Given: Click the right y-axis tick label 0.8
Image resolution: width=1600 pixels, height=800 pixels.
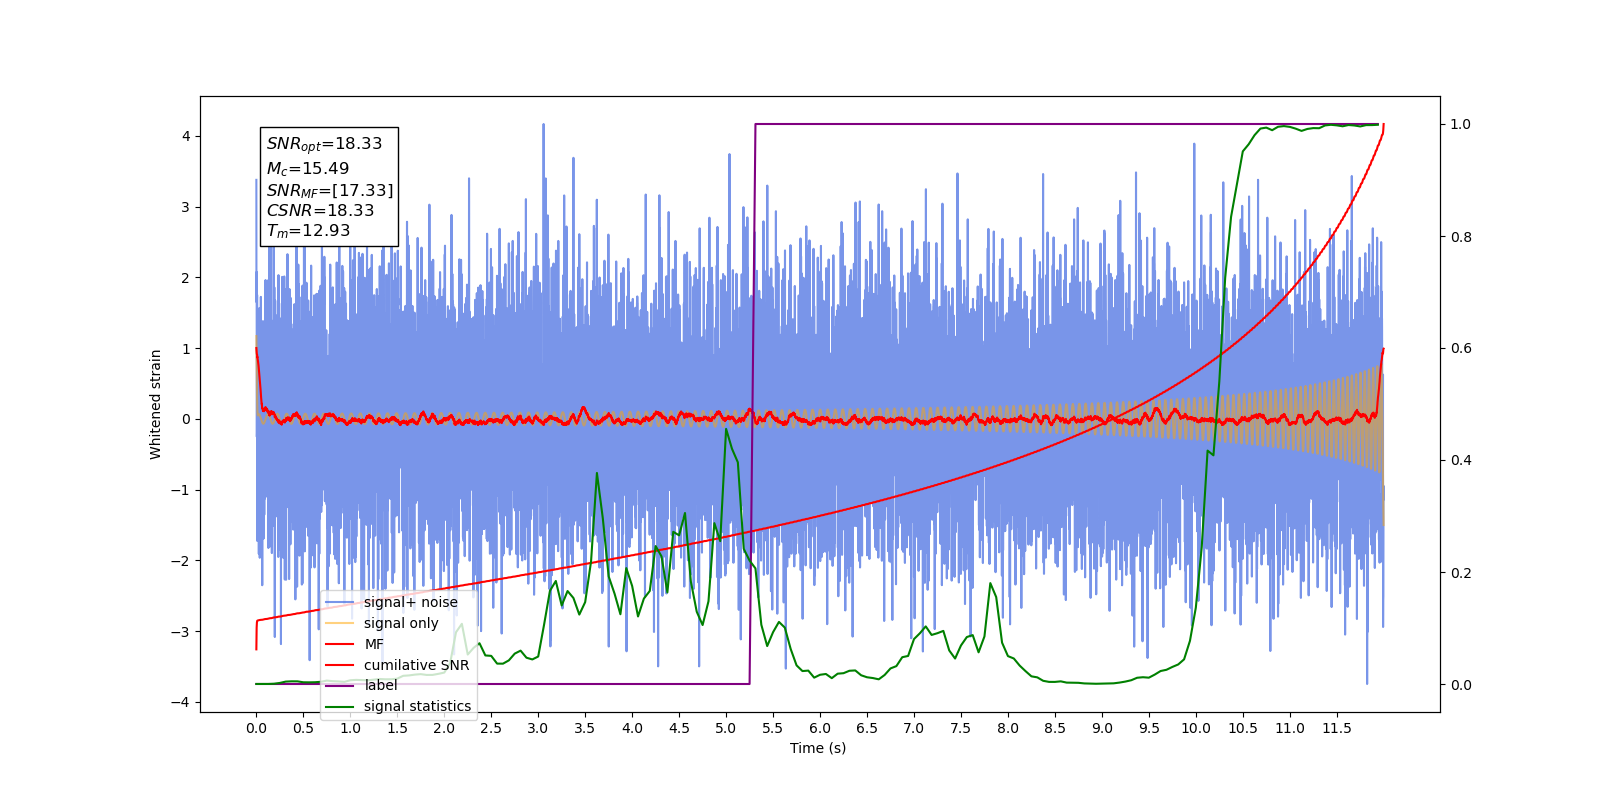Looking at the screenshot, I should point(1461,237).
